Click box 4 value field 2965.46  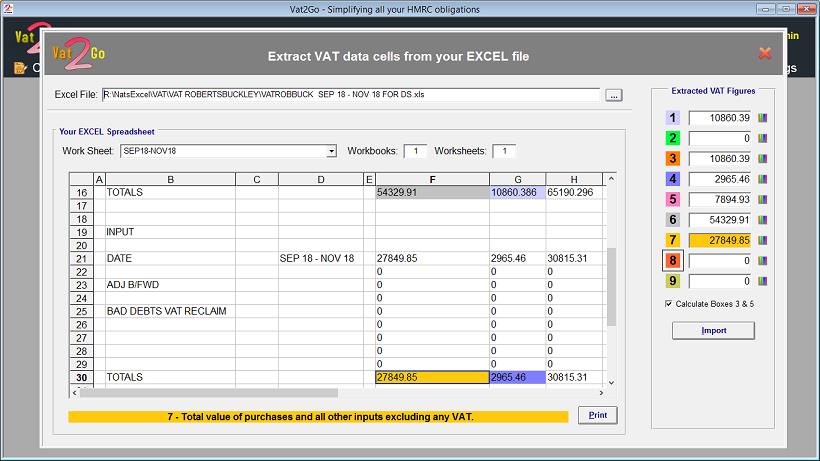tap(720, 179)
